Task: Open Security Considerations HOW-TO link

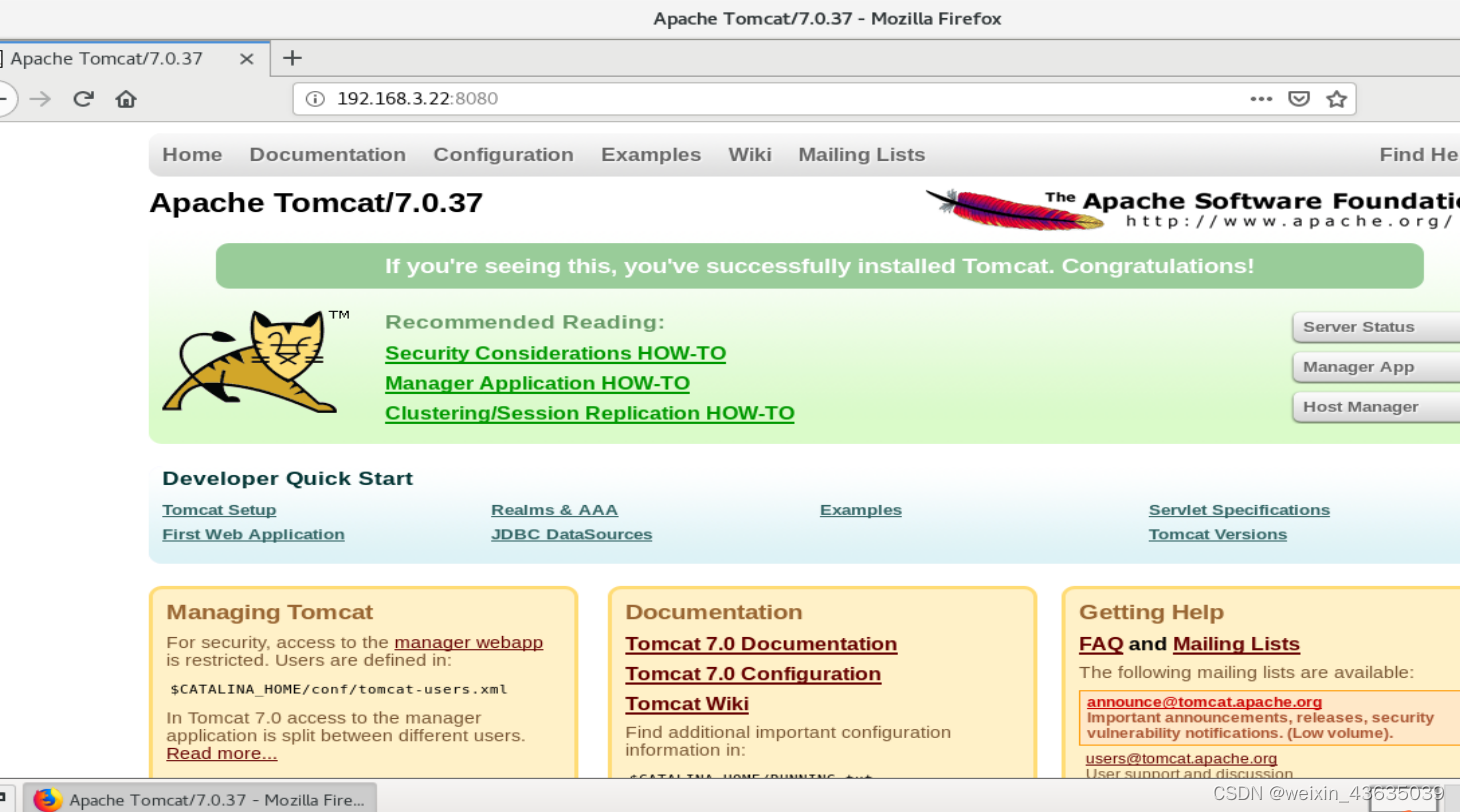Action: [555, 353]
